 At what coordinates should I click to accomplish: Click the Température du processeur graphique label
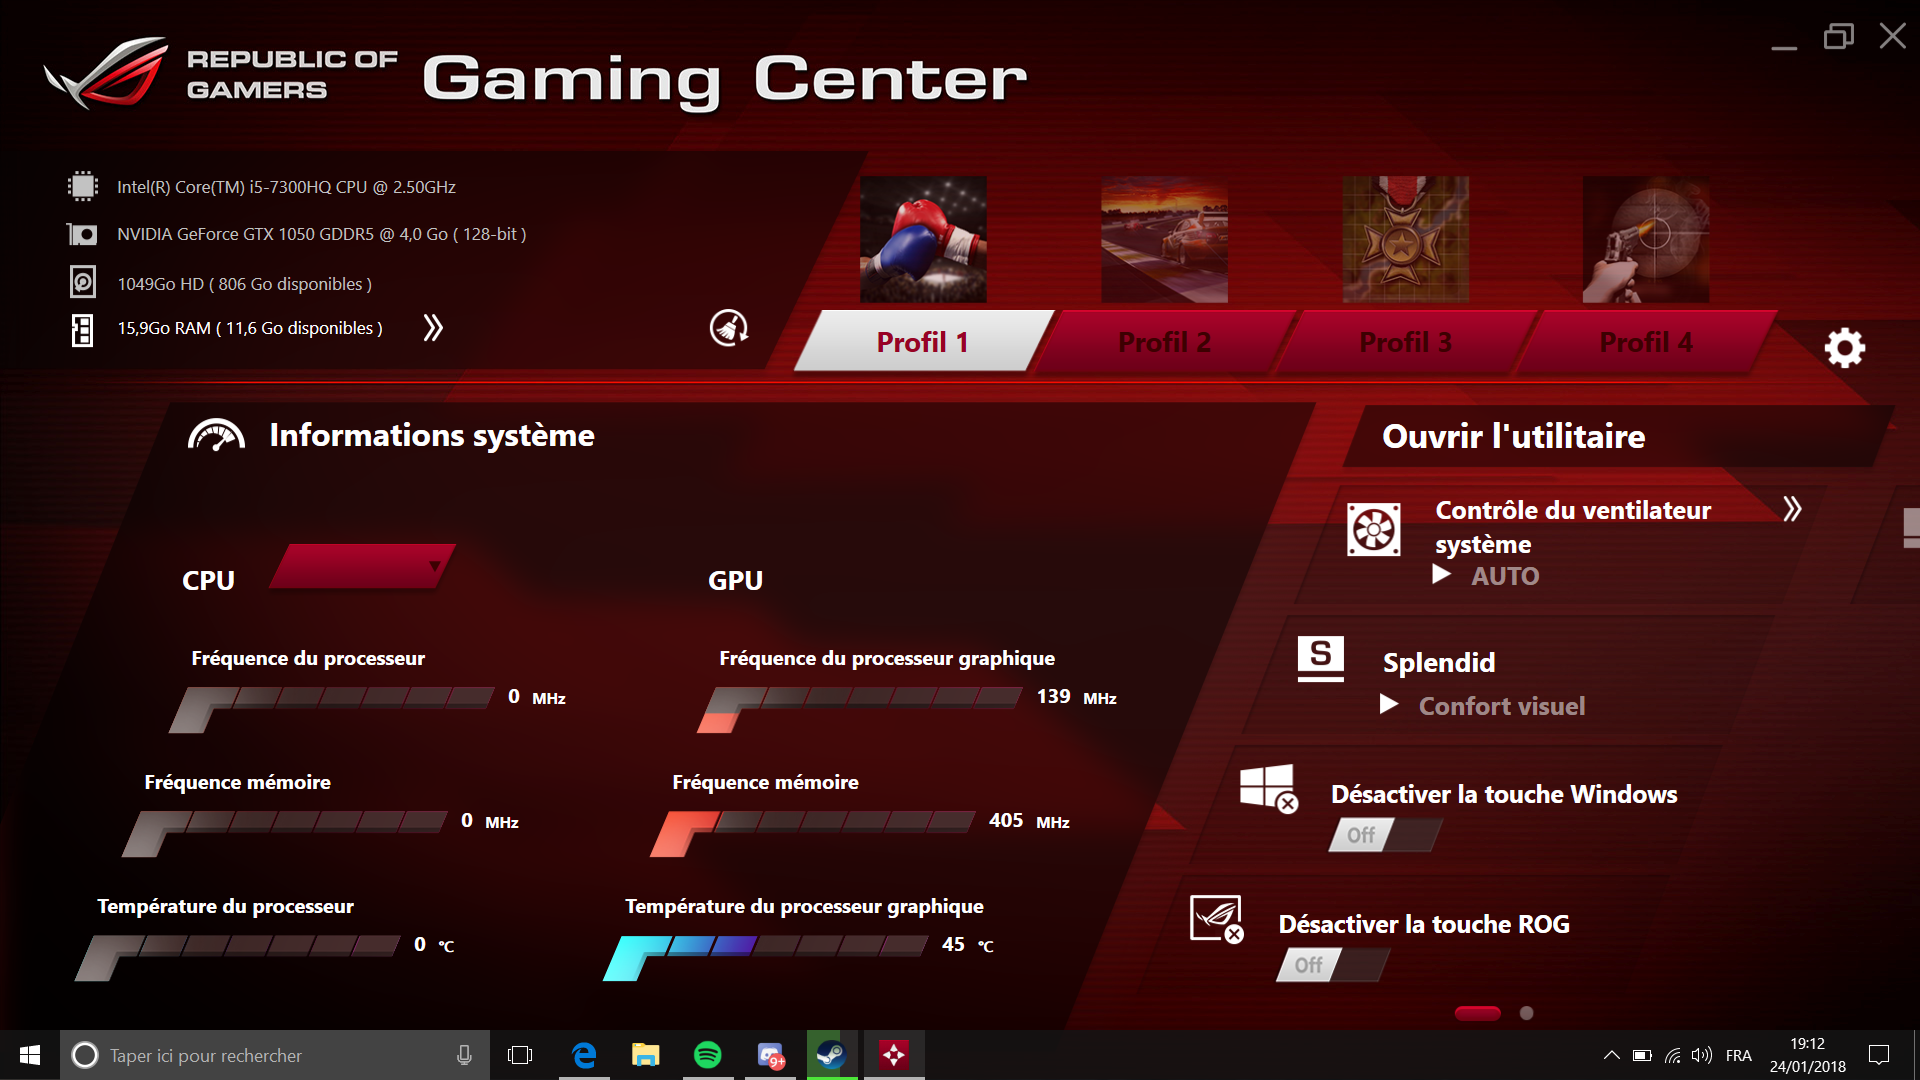point(804,906)
